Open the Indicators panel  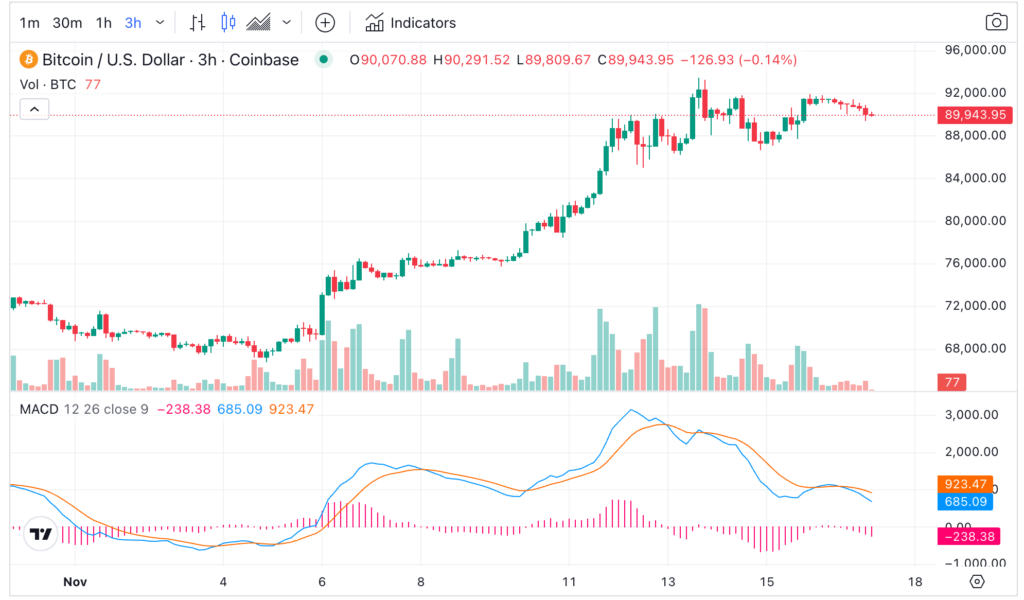click(411, 22)
